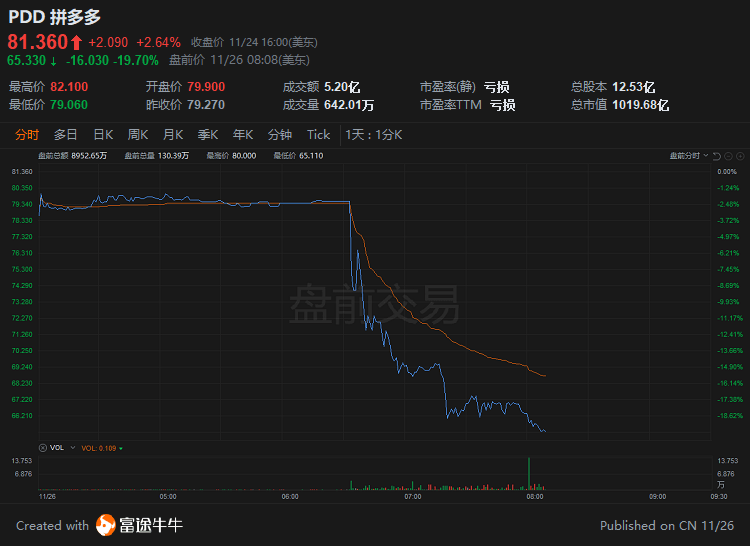Click the 盘前总额 8952.65万 label
This screenshot has height=546, width=750.
tap(73, 156)
